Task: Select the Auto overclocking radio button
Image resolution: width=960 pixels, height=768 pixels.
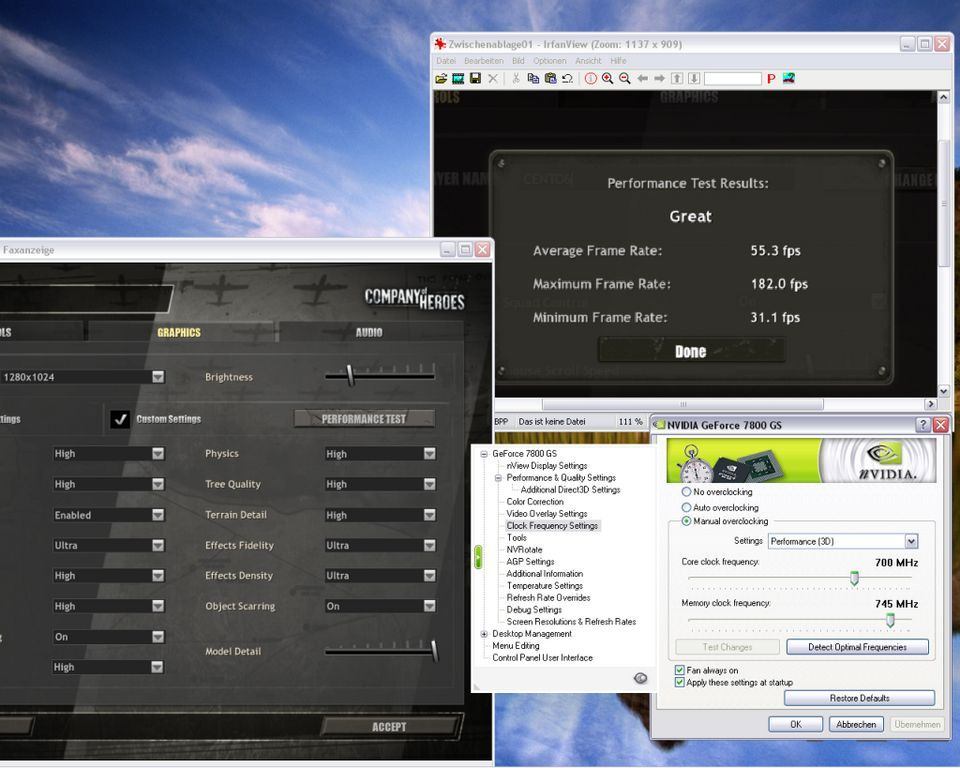Action: [686, 507]
